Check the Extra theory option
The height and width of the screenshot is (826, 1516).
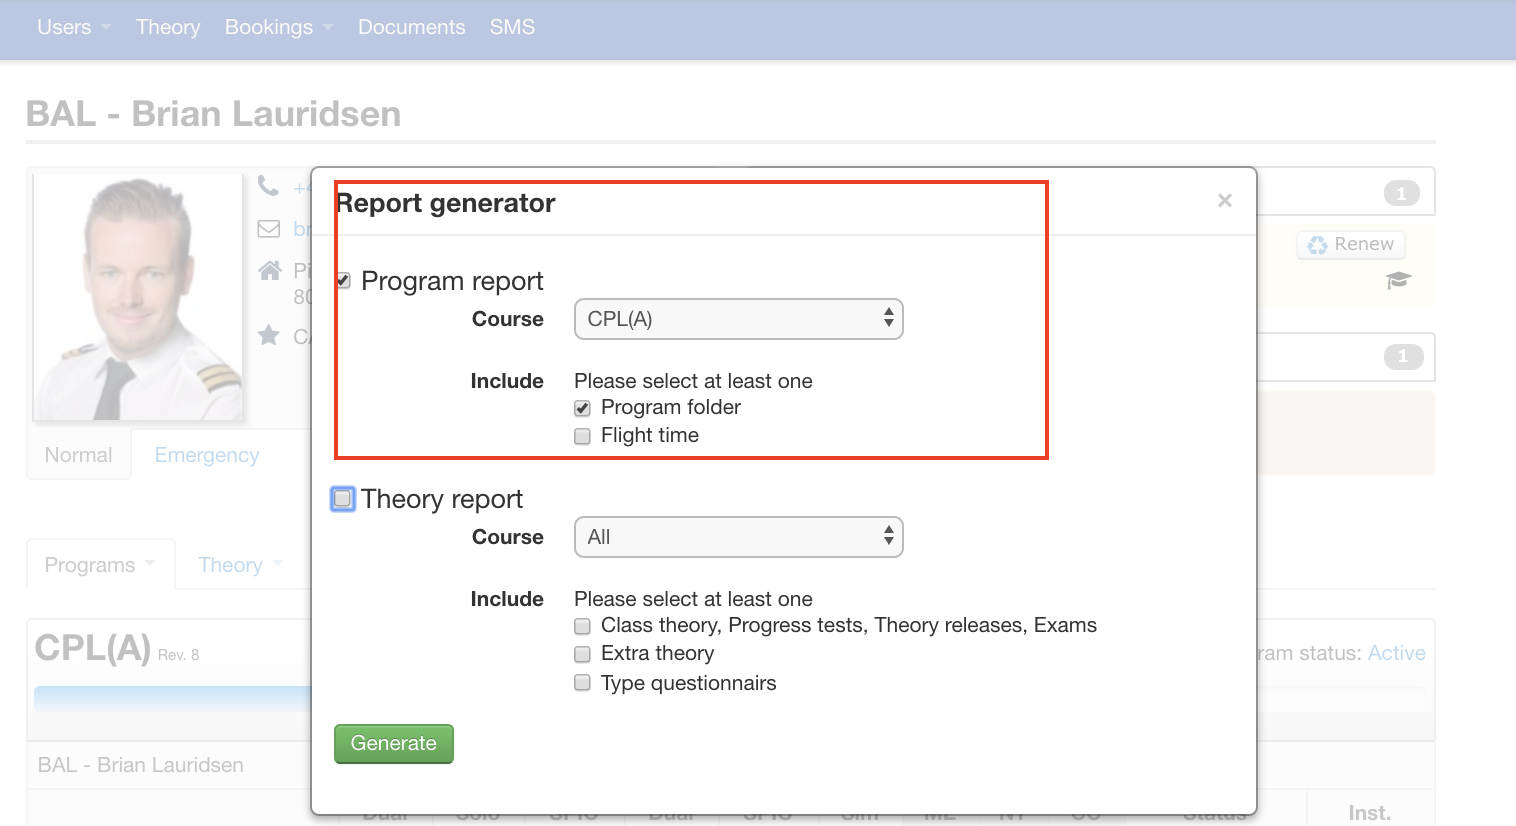click(582, 654)
